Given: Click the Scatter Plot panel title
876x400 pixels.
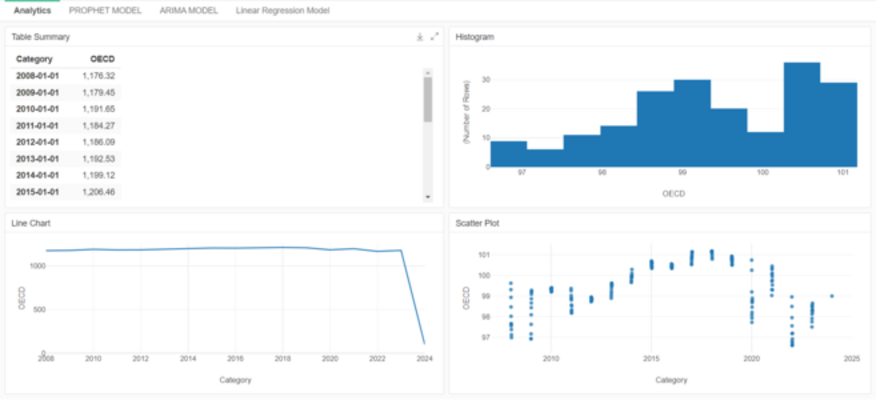Looking at the screenshot, I should [477, 223].
